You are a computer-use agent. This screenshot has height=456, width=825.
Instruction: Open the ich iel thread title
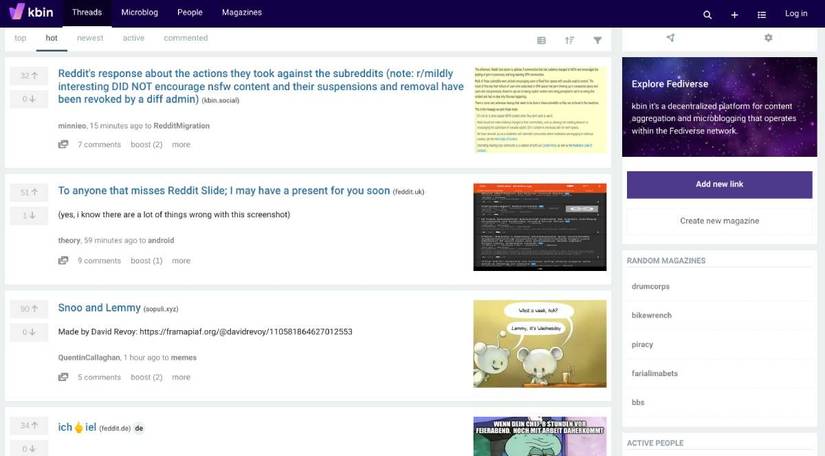[77, 427]
